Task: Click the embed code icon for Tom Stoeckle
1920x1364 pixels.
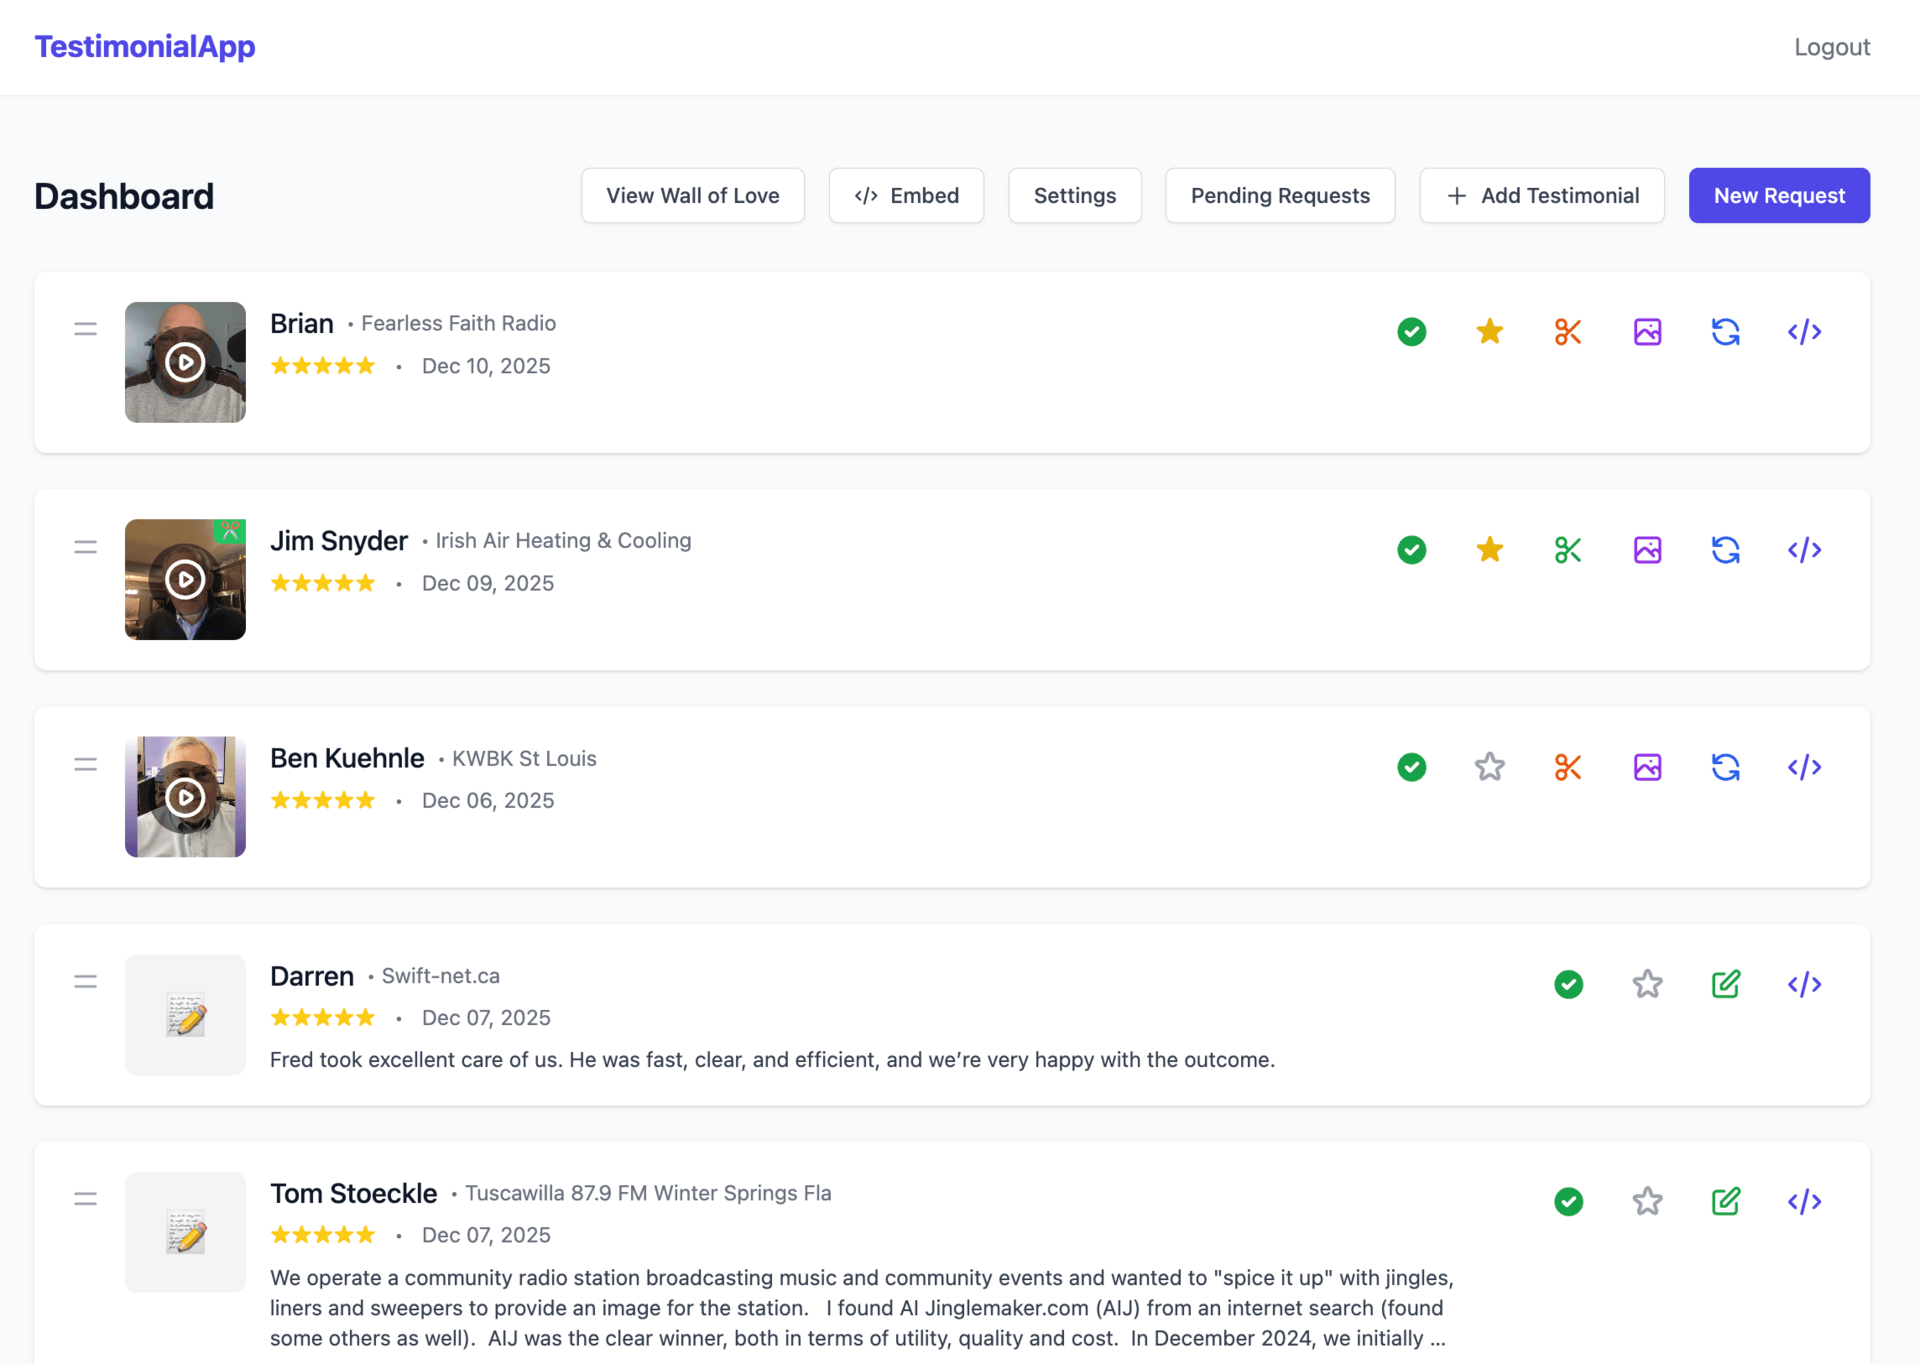Action: pyautogui.click(x=1804, y=1201)
